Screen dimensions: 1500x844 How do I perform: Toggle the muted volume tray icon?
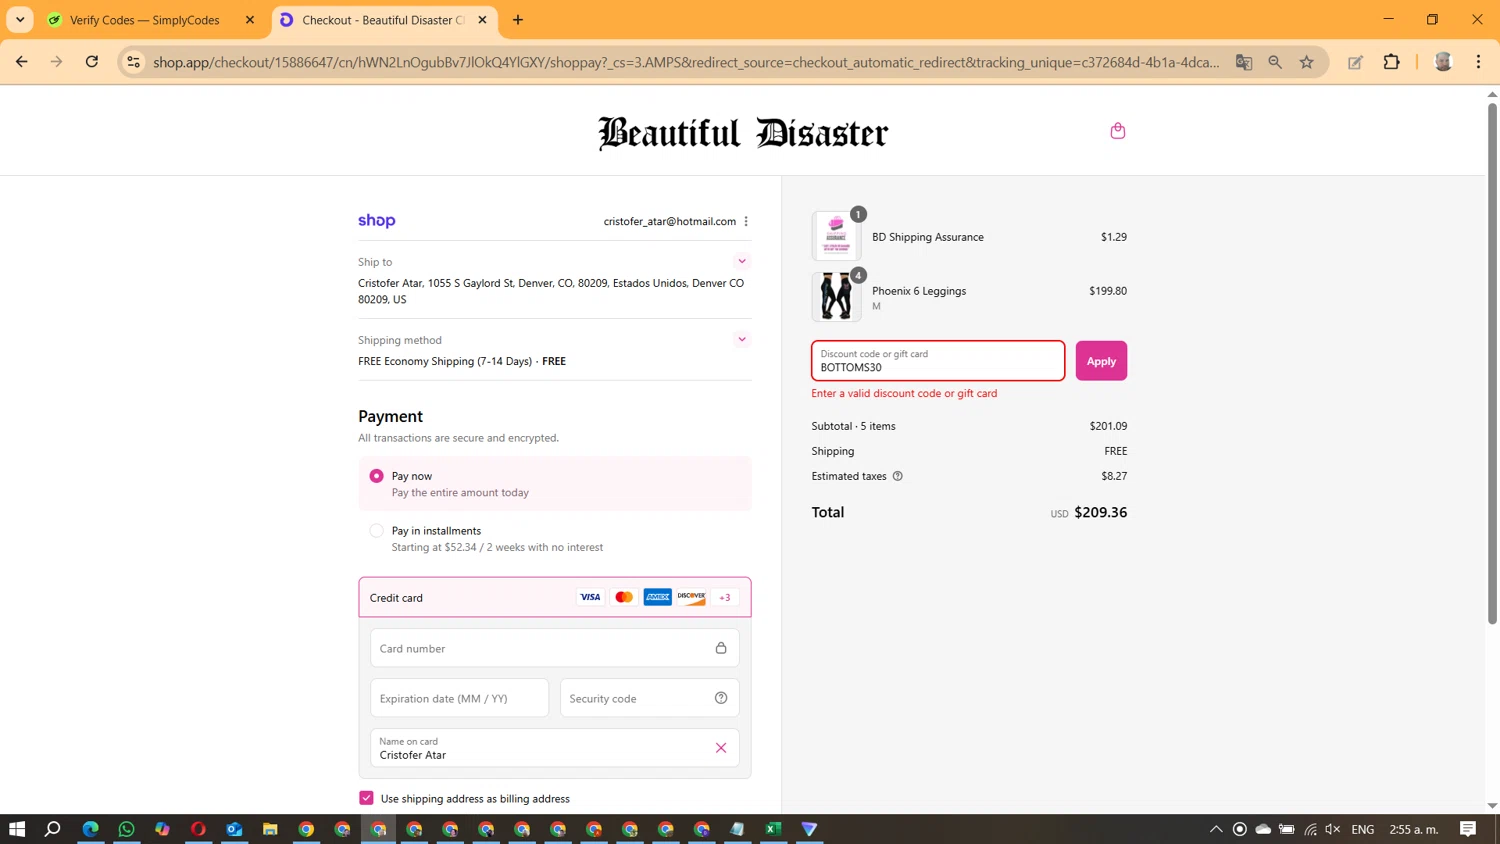(x=1332, y=829)
